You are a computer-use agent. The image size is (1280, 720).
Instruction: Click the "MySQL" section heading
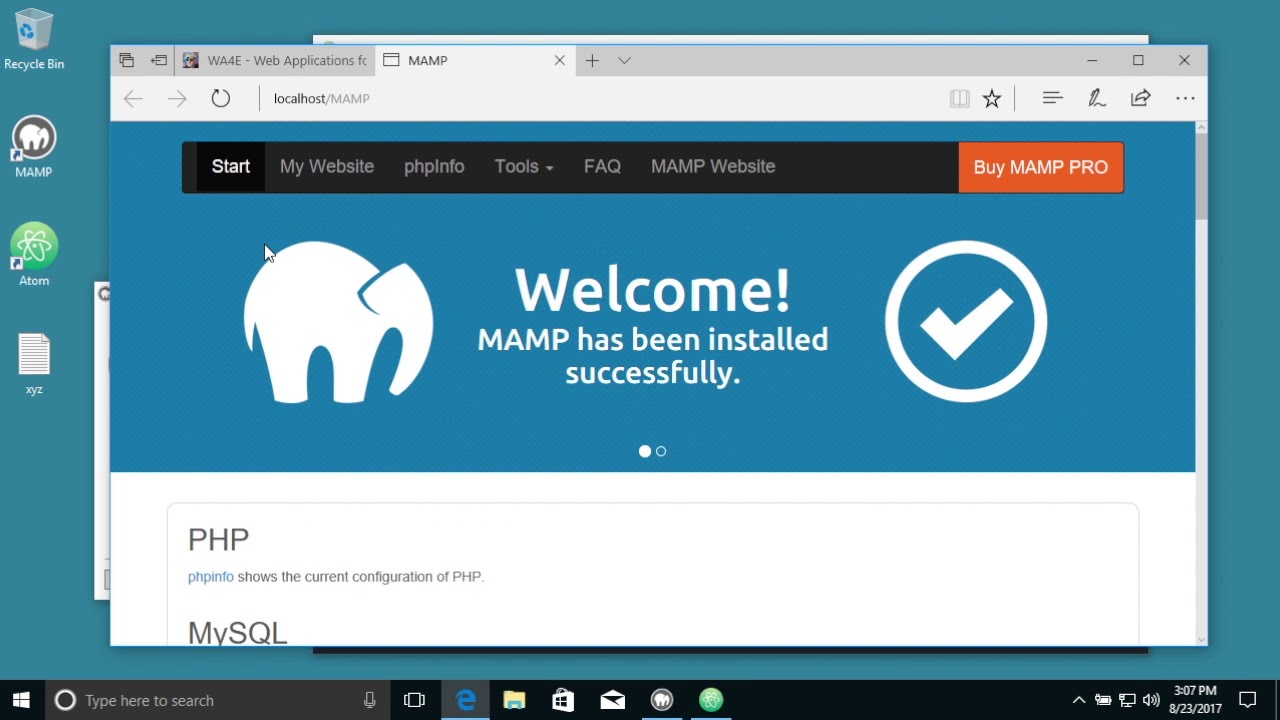(x=238, y=632)
